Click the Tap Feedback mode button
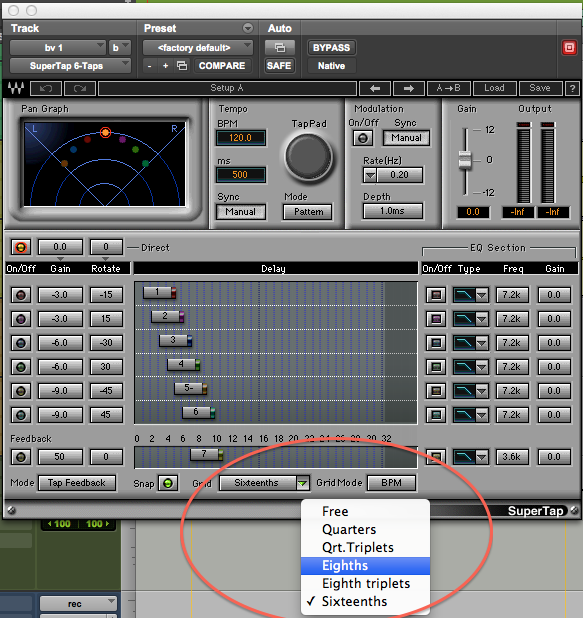Viewport: 583px width, 618px height. (x=77, y=483)
